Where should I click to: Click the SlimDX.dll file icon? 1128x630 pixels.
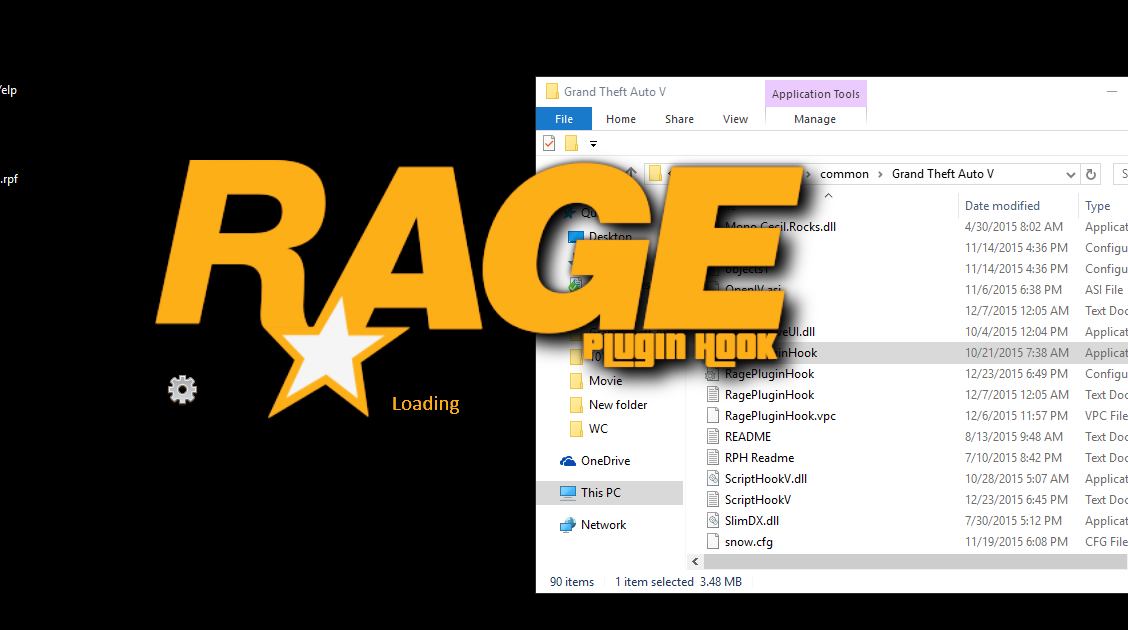pos(712,521)
